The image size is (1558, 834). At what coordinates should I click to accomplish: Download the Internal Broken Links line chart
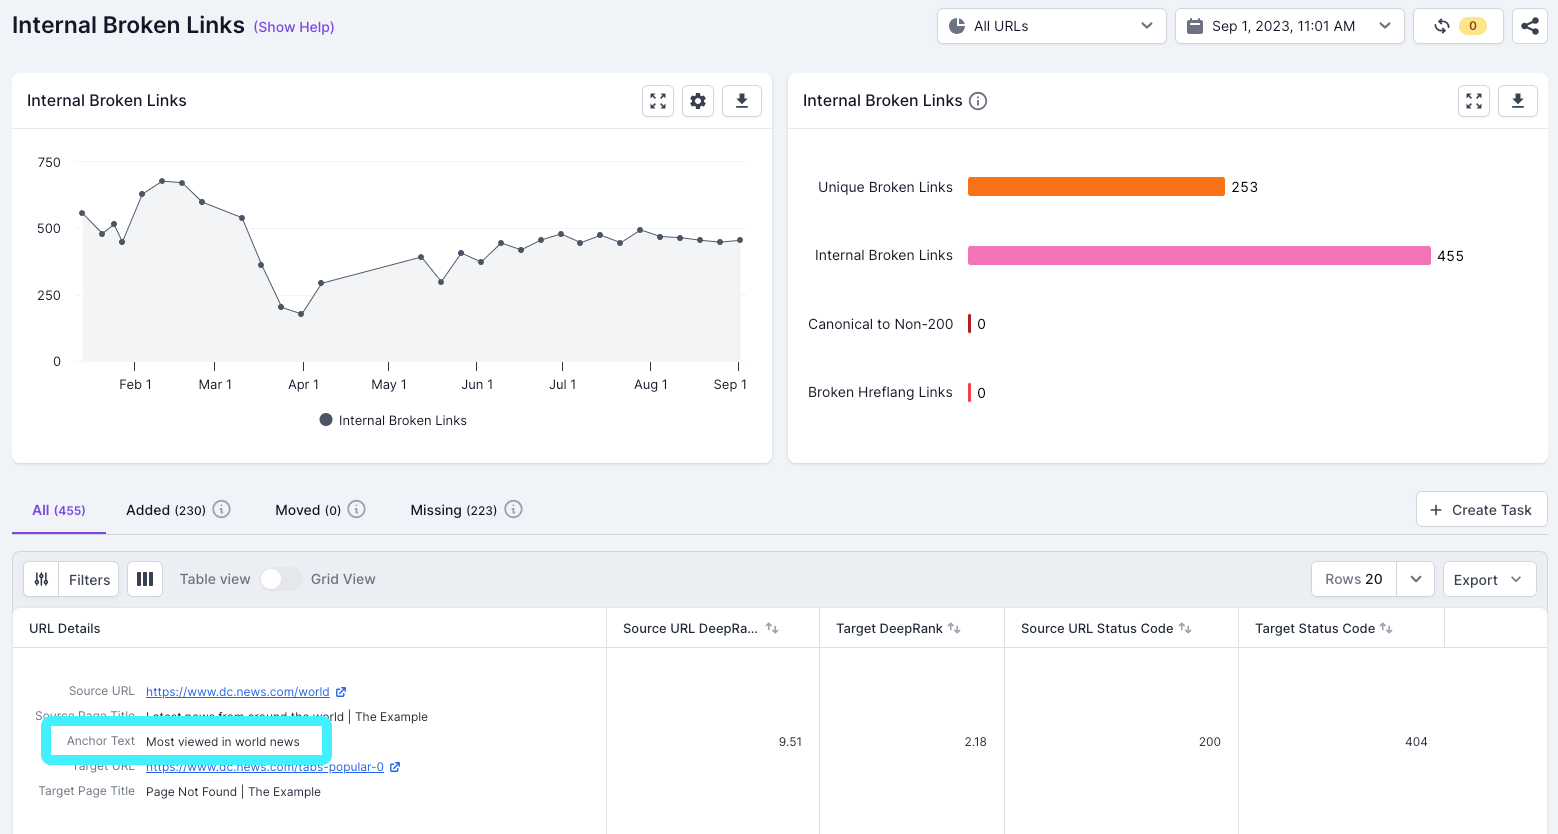[x=741, y=101]
